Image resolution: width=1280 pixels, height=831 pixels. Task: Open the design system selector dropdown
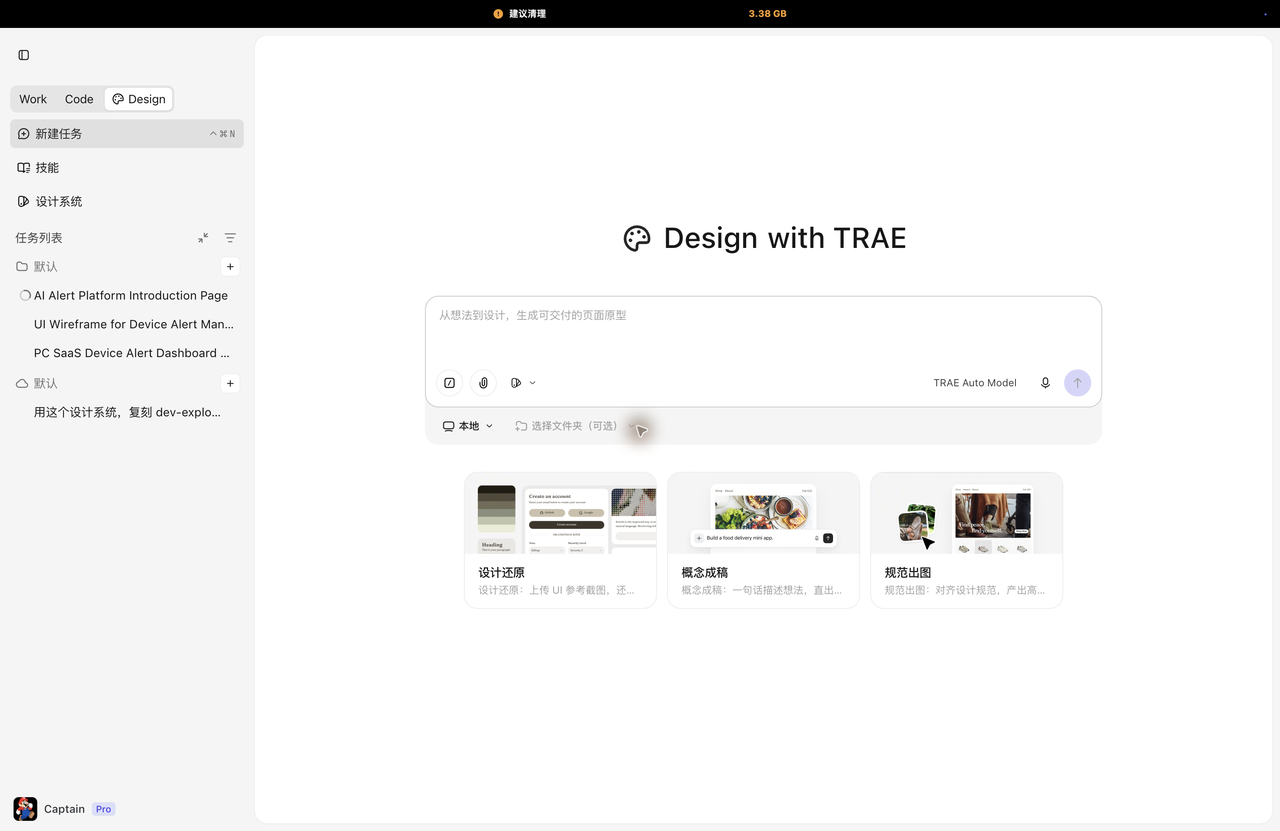point(523,383)
